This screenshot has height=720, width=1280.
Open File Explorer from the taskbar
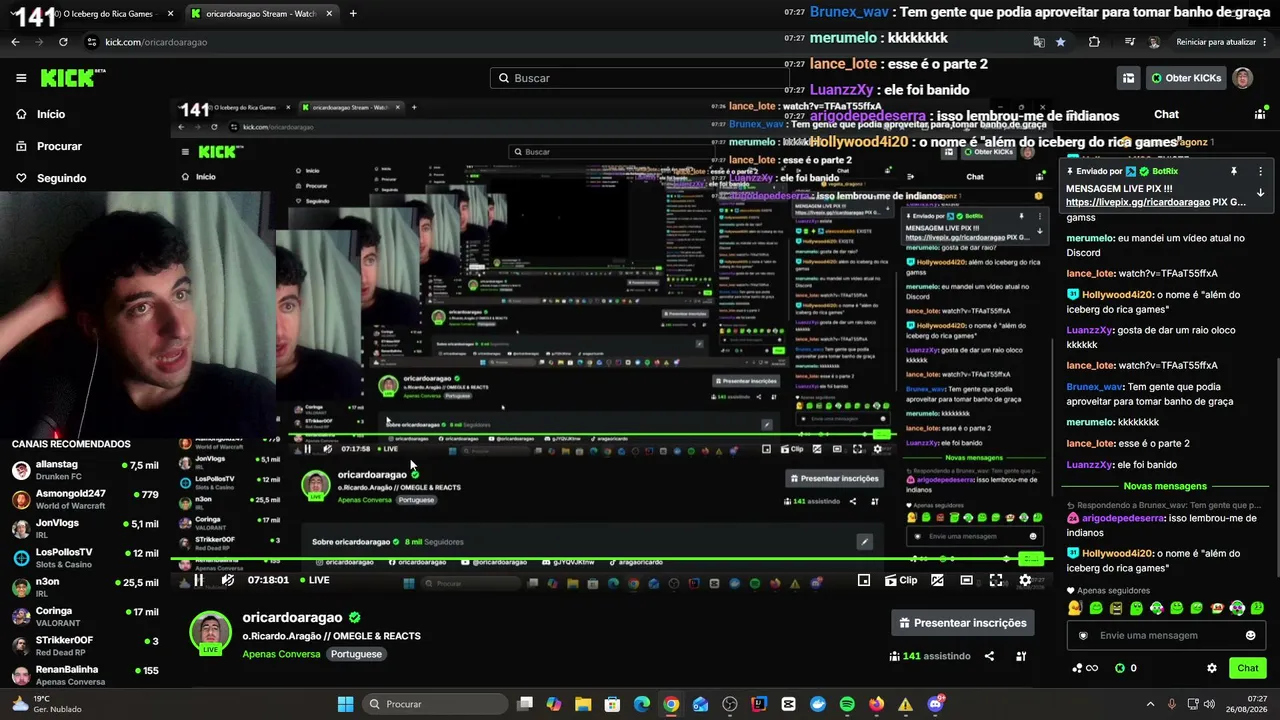(583, 704)
